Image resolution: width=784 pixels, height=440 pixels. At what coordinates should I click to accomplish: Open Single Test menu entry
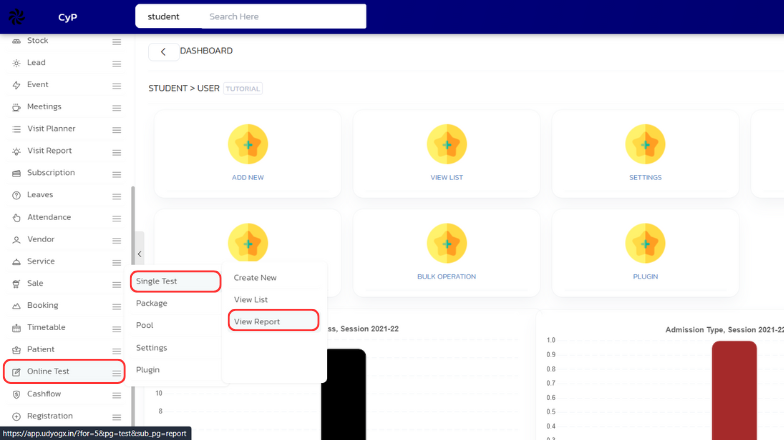(157, 281)
